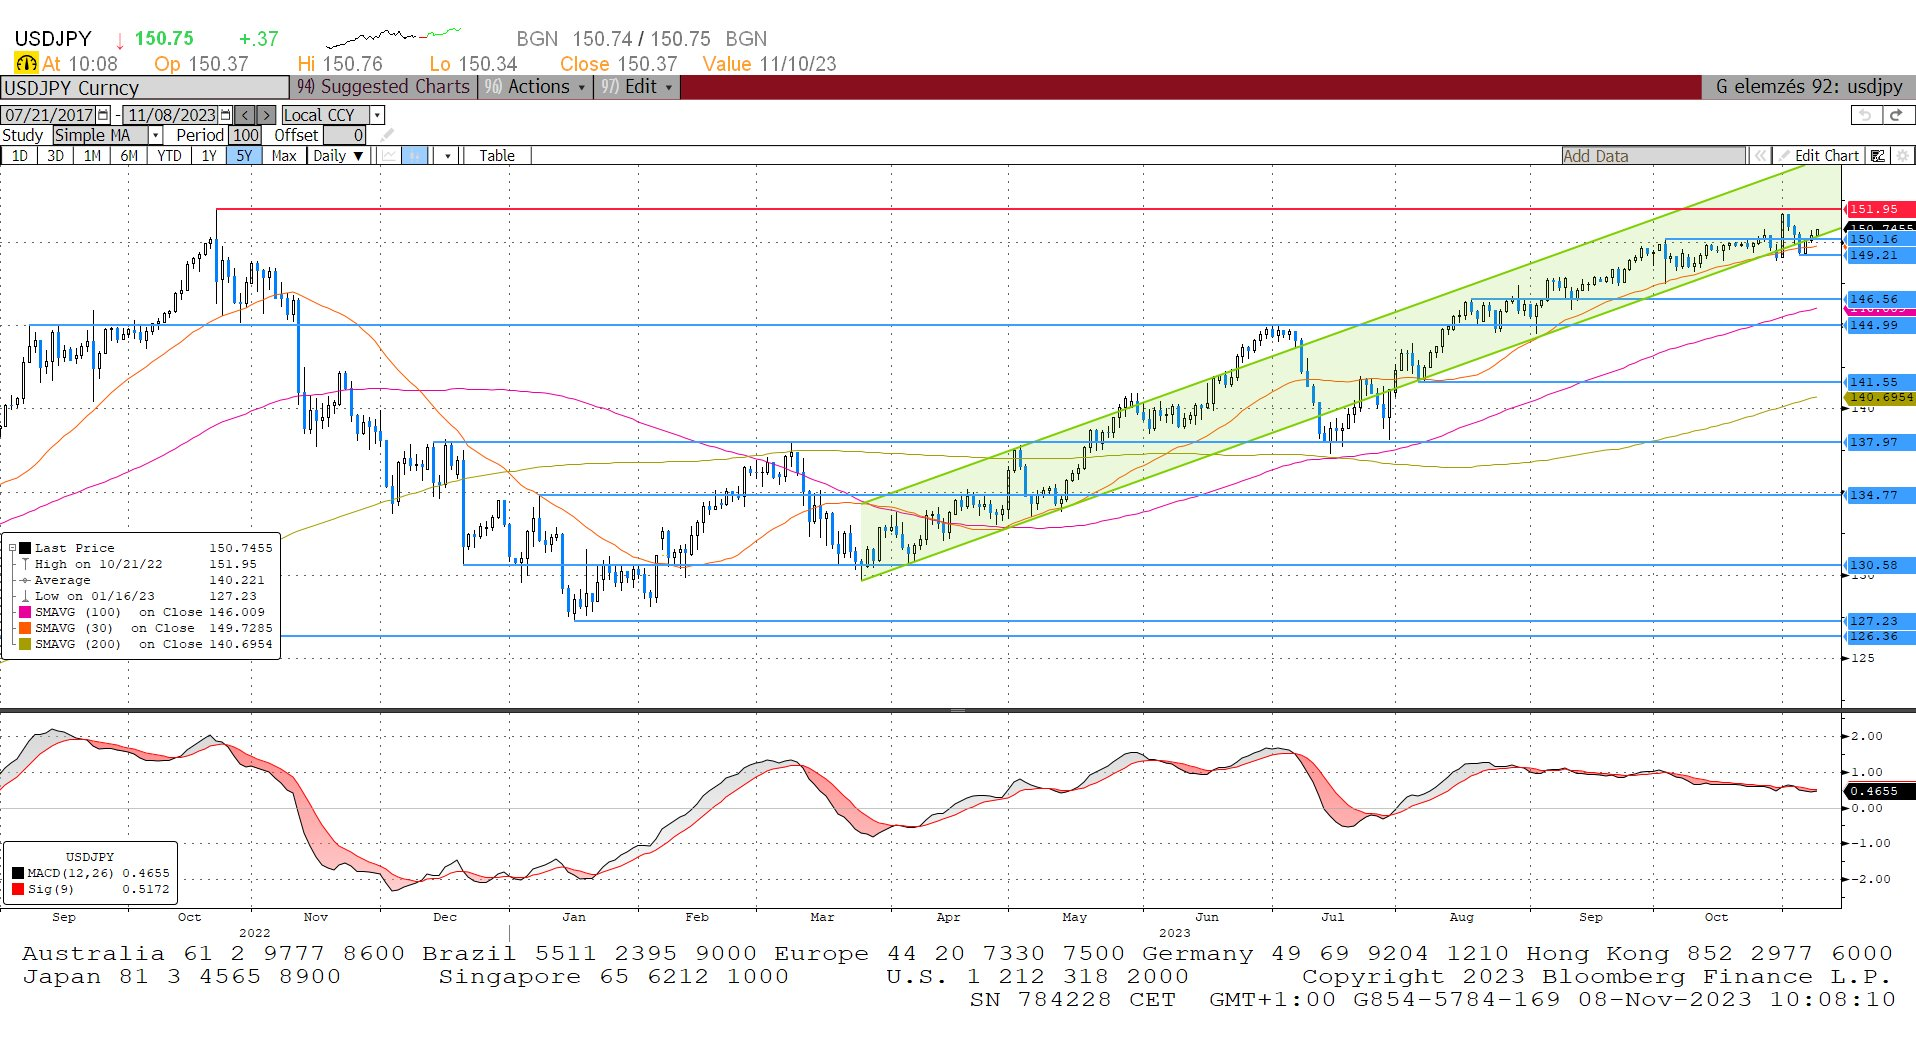Viewport: 1916px width, 1051px height.
Task: Collapse panel using double left chevrons
Action: (x=1759, y=156)
